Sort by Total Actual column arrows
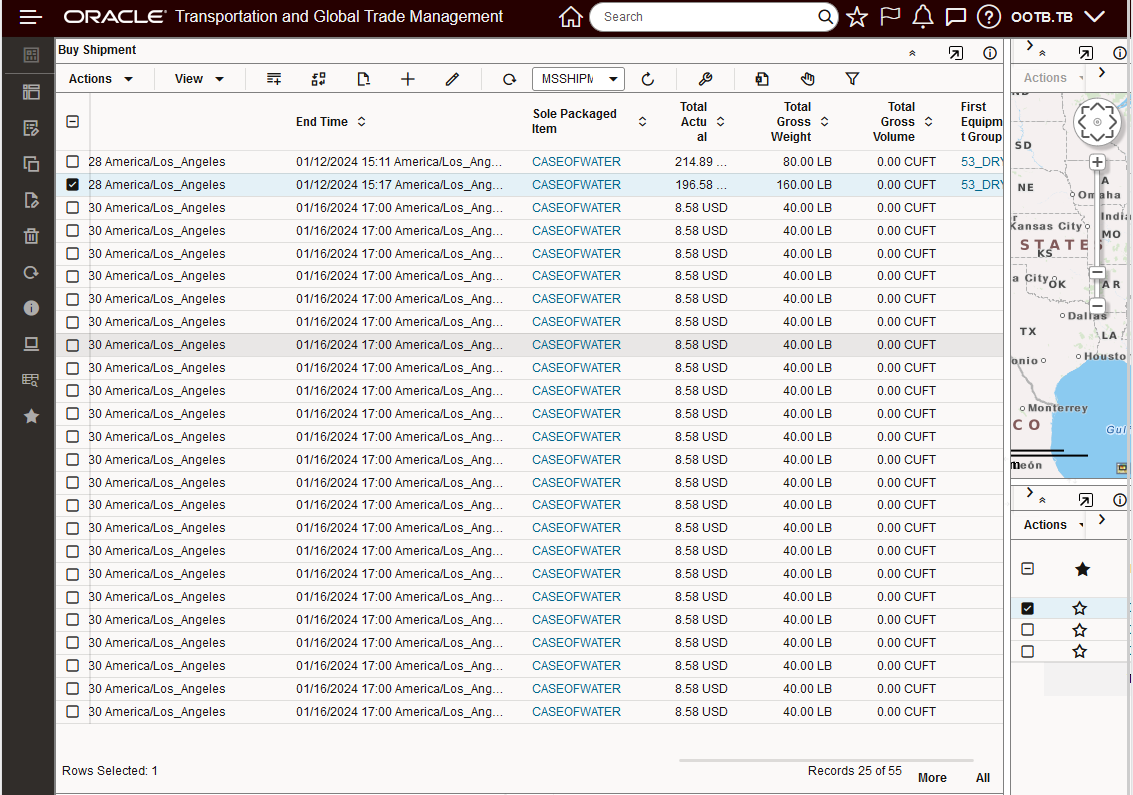Image resolution: width=1133 pixels, height=795 pixels. (720, 121)
